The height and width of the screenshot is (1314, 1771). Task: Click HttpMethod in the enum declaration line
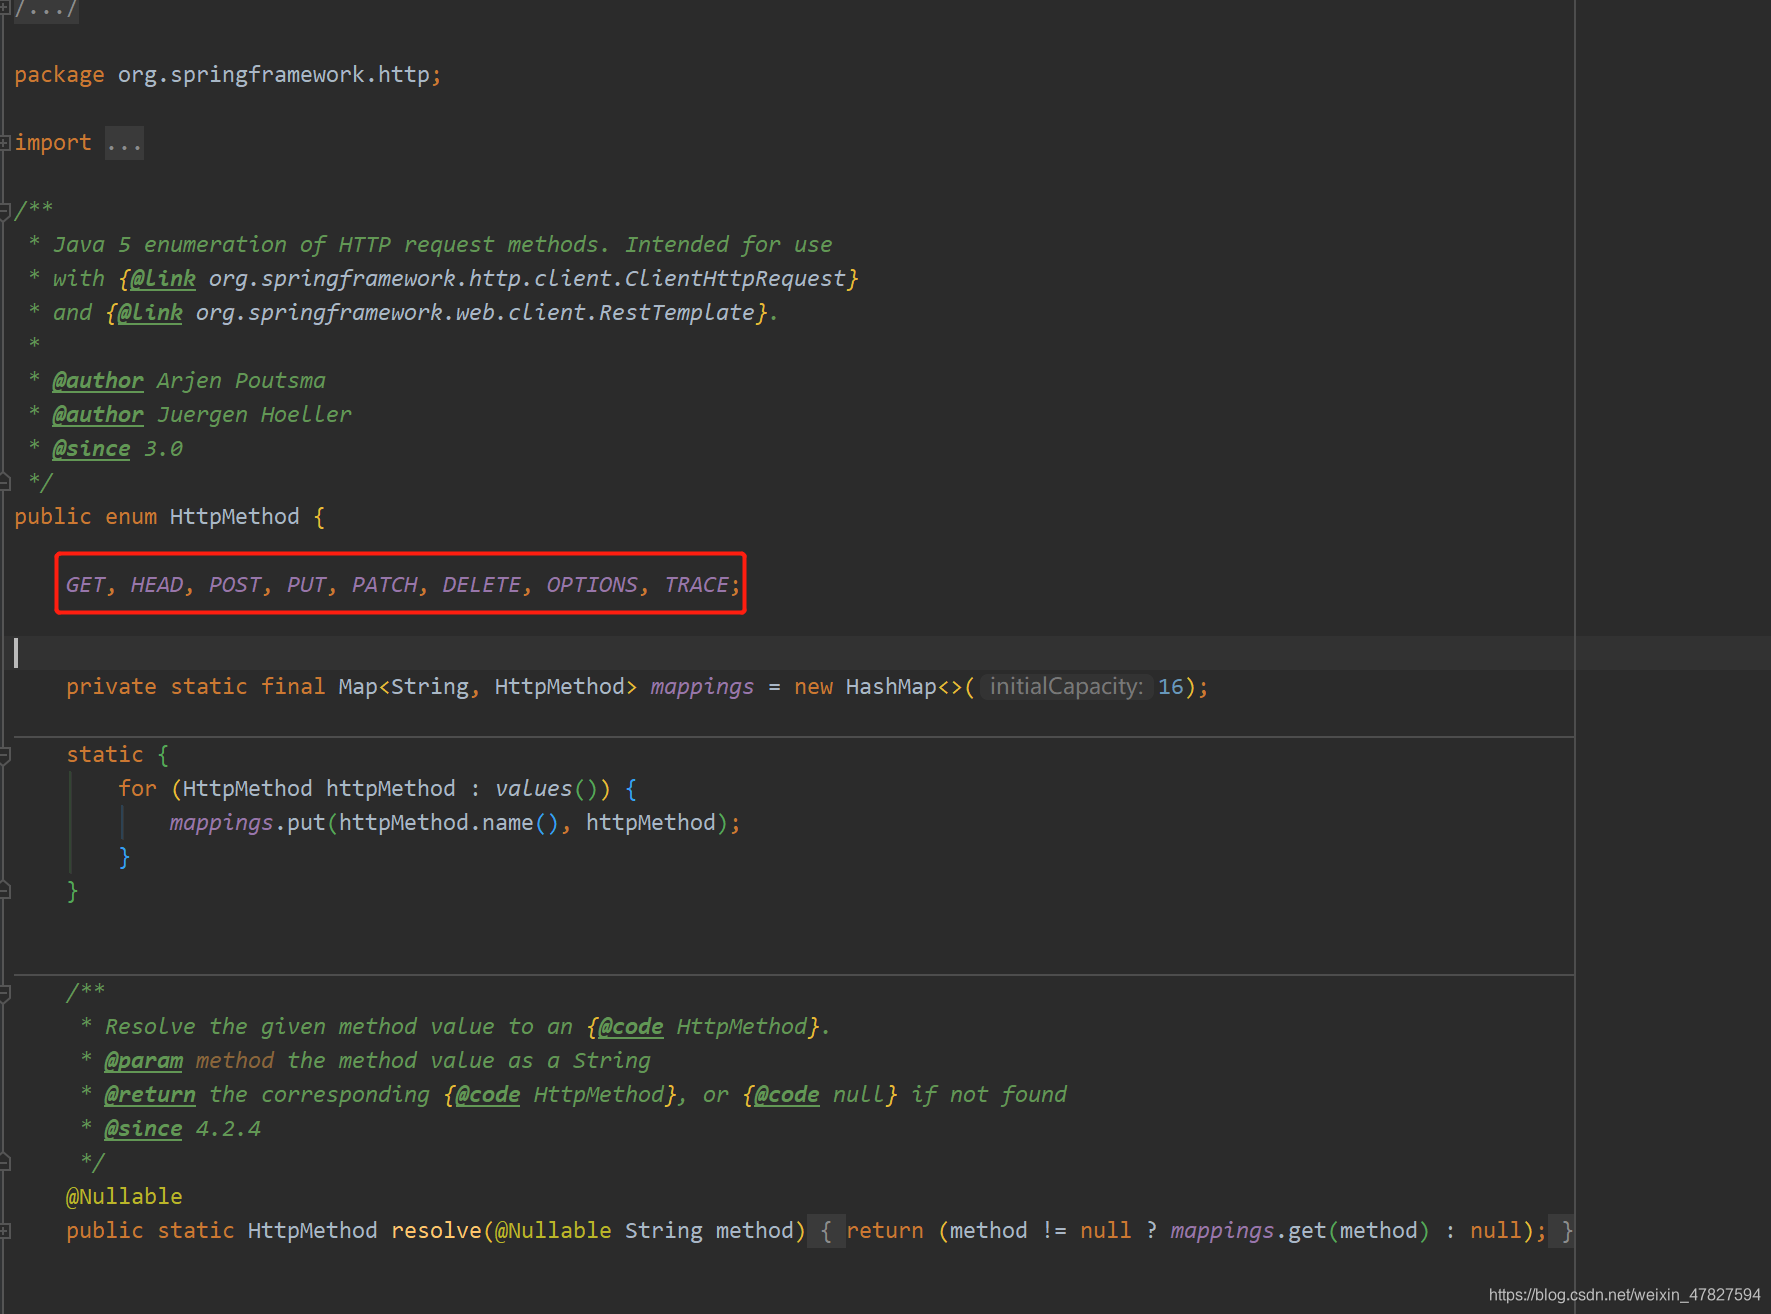pos(235,517)
